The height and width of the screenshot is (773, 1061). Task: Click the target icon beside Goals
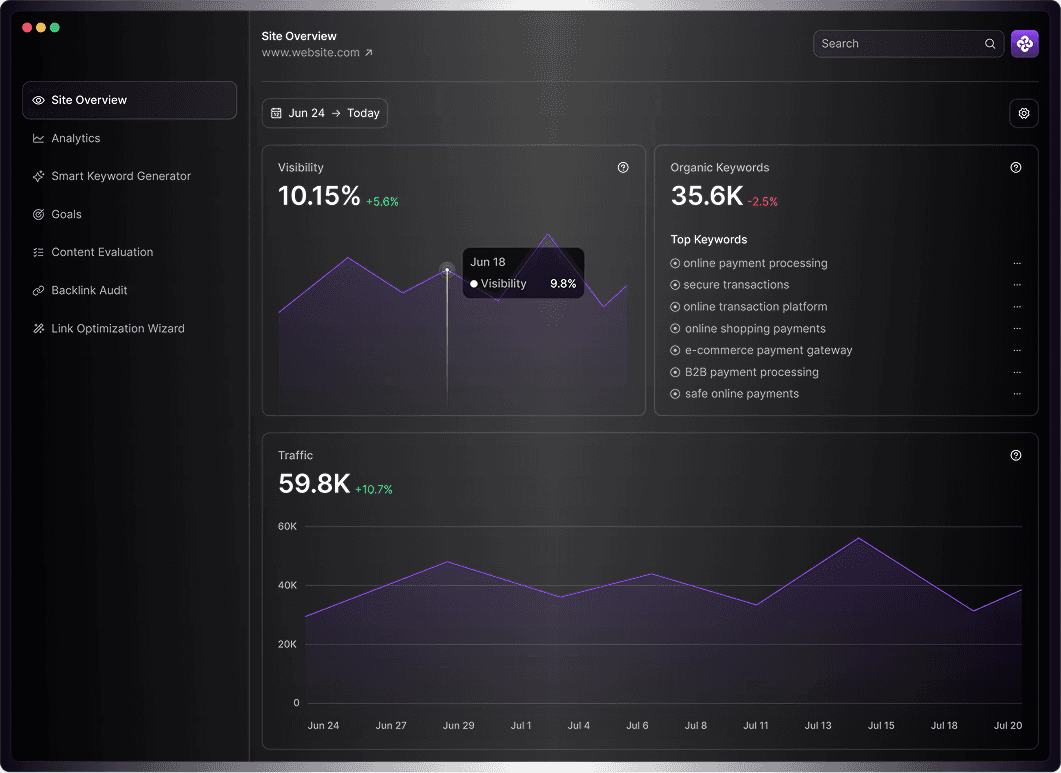pyautogui.click(x=39, y=215)
